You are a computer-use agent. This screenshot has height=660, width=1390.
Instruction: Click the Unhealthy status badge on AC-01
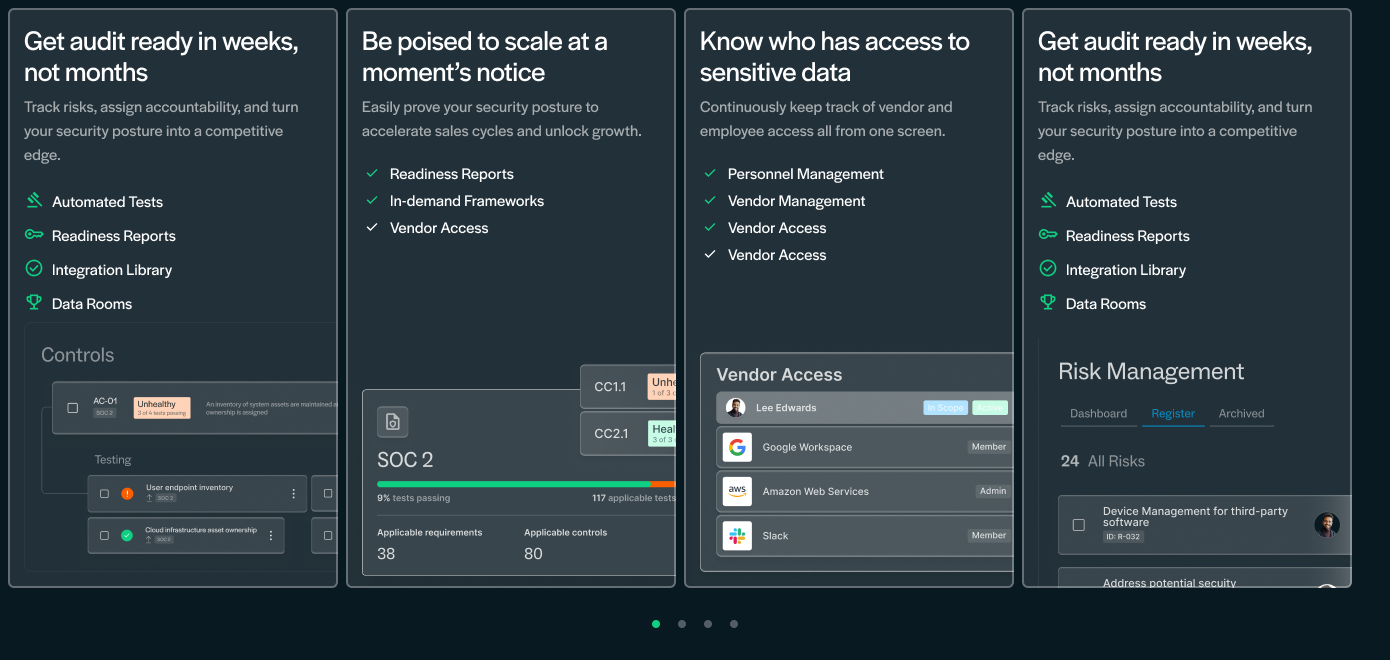(x=162, y=408)
